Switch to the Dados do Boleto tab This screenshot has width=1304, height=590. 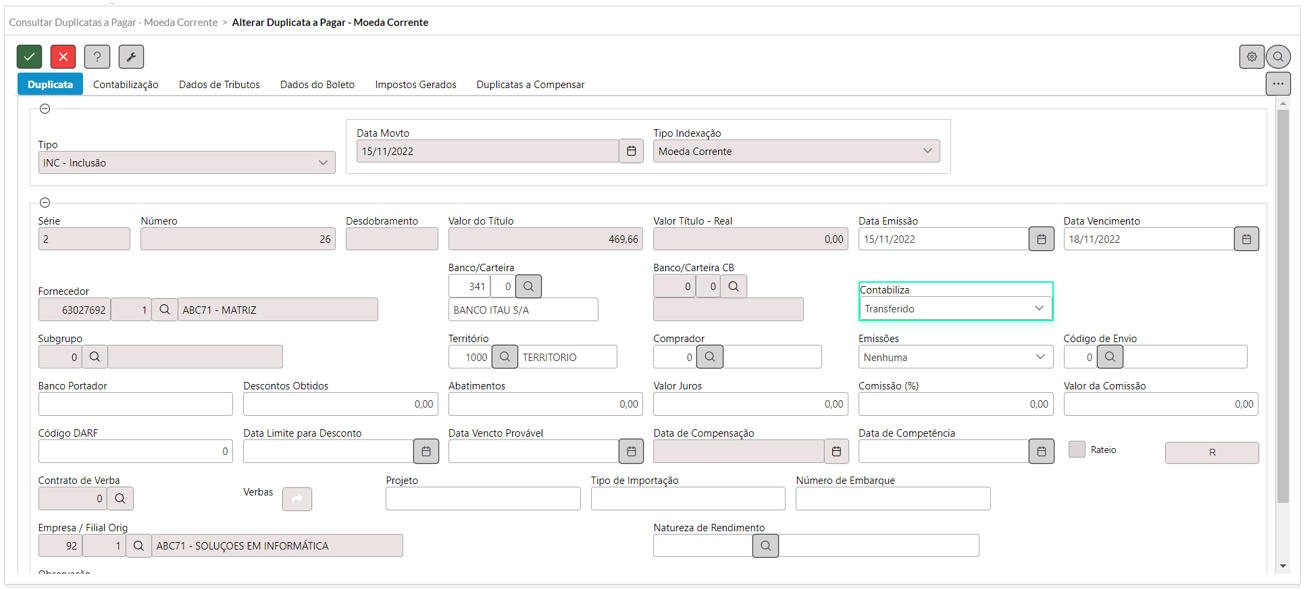(317, 85)
